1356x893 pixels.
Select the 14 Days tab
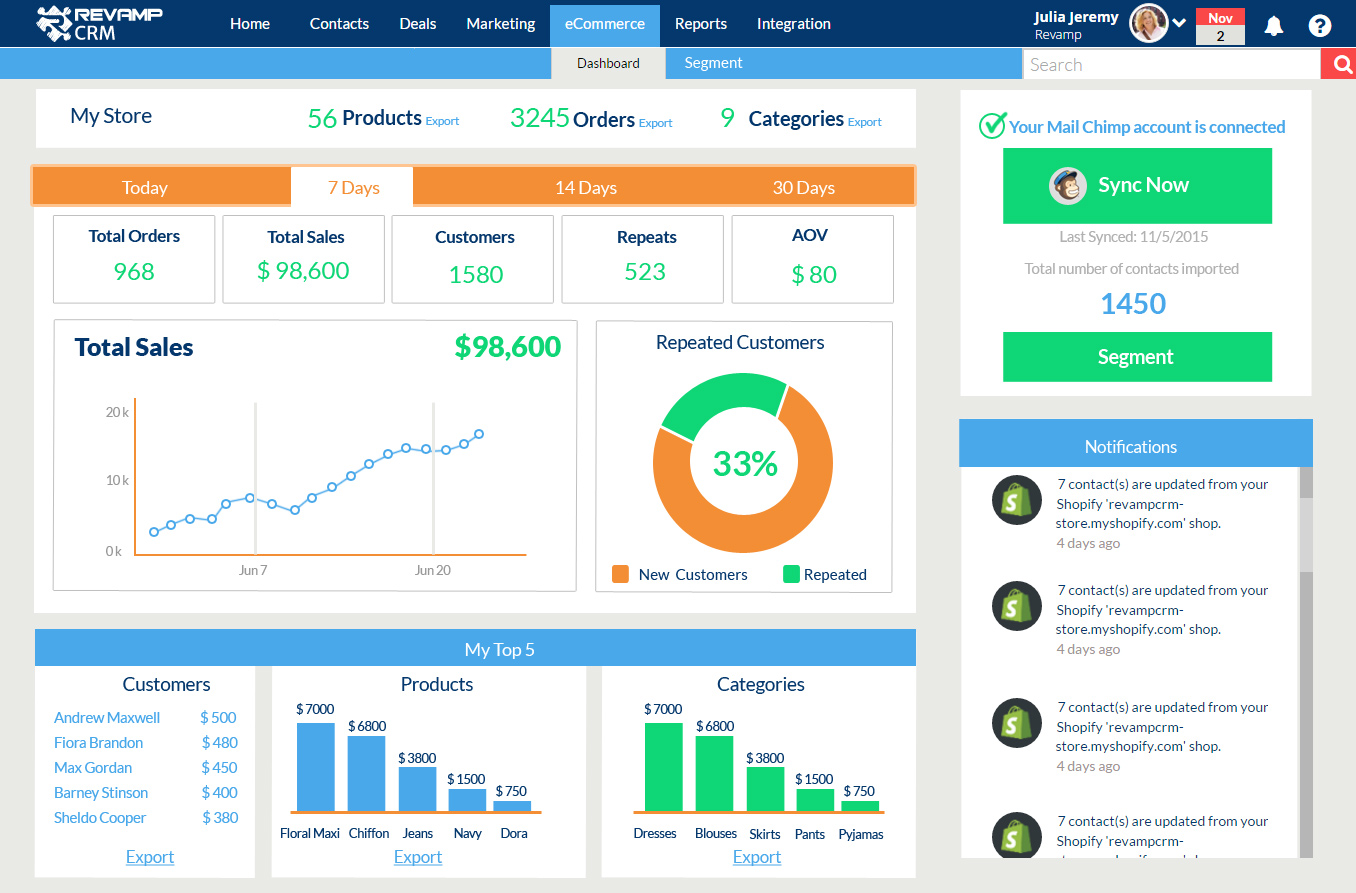(586, 187)
